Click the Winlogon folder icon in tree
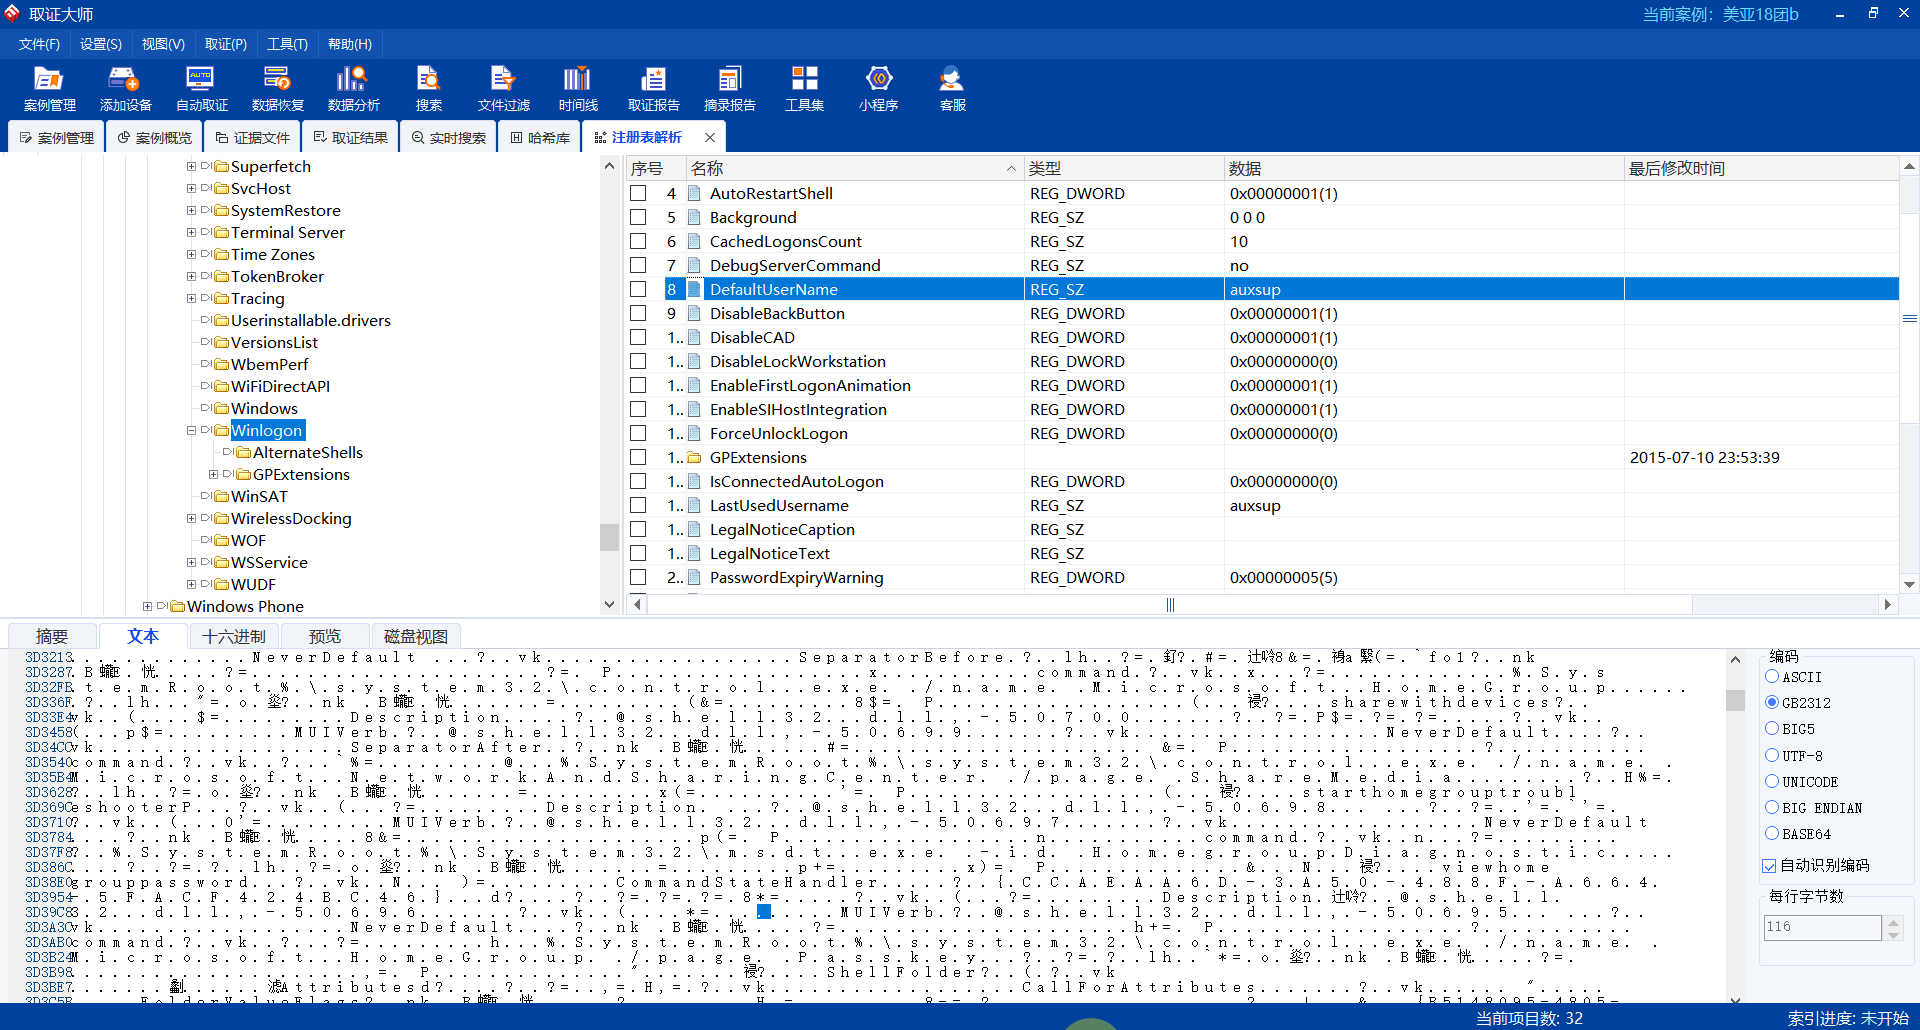Viewport: 1920px width, 1030px height. tap(221, 431)
